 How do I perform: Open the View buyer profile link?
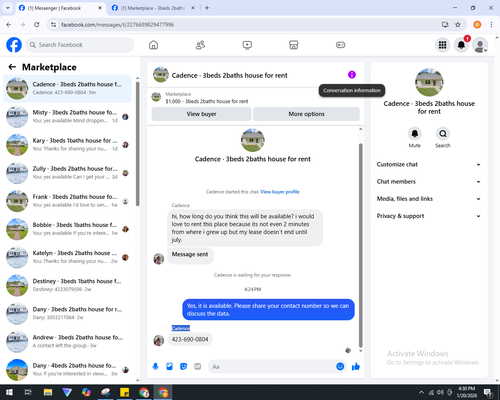point(280,192)
